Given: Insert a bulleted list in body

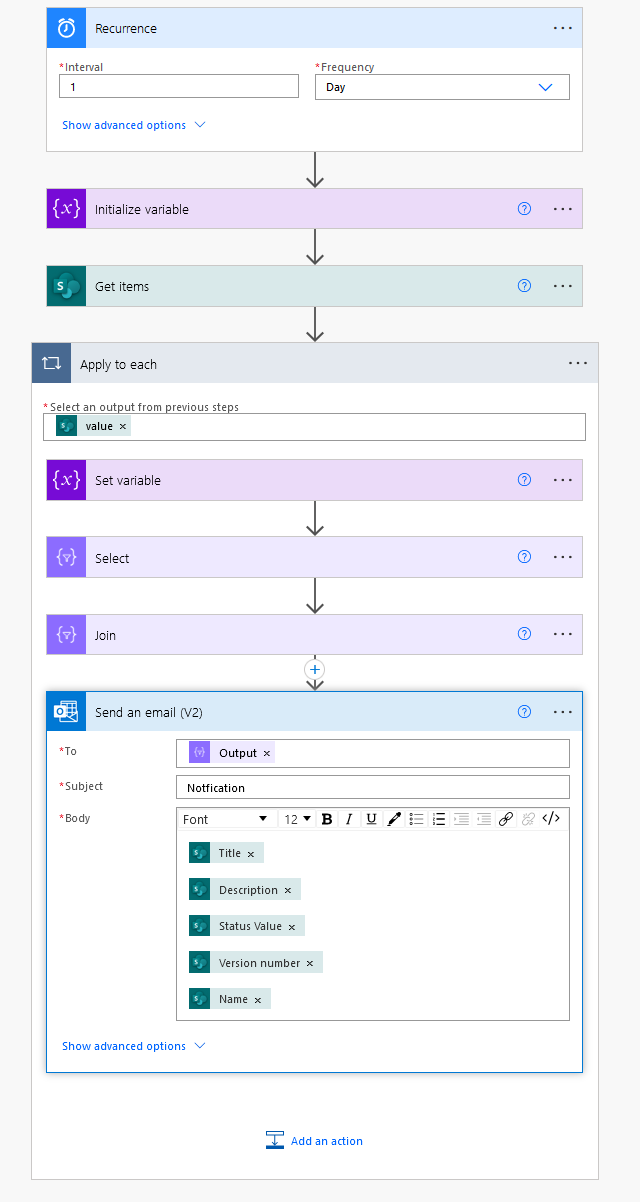Looking at the screenshot, I should (x=417, y=819).
